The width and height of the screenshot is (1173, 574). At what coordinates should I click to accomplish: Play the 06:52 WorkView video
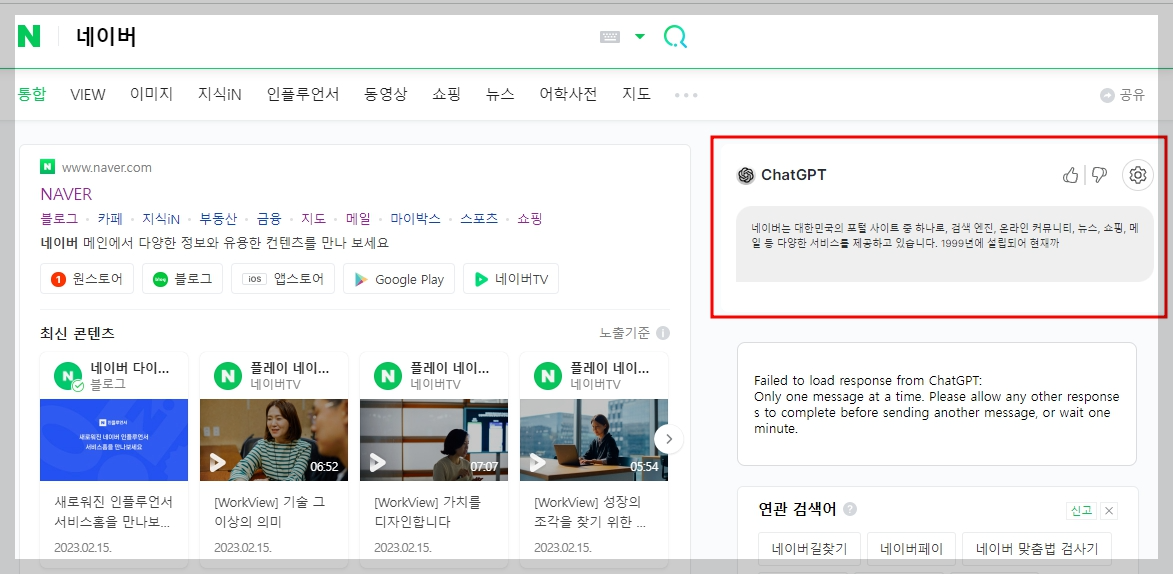[x=274, y=439]
